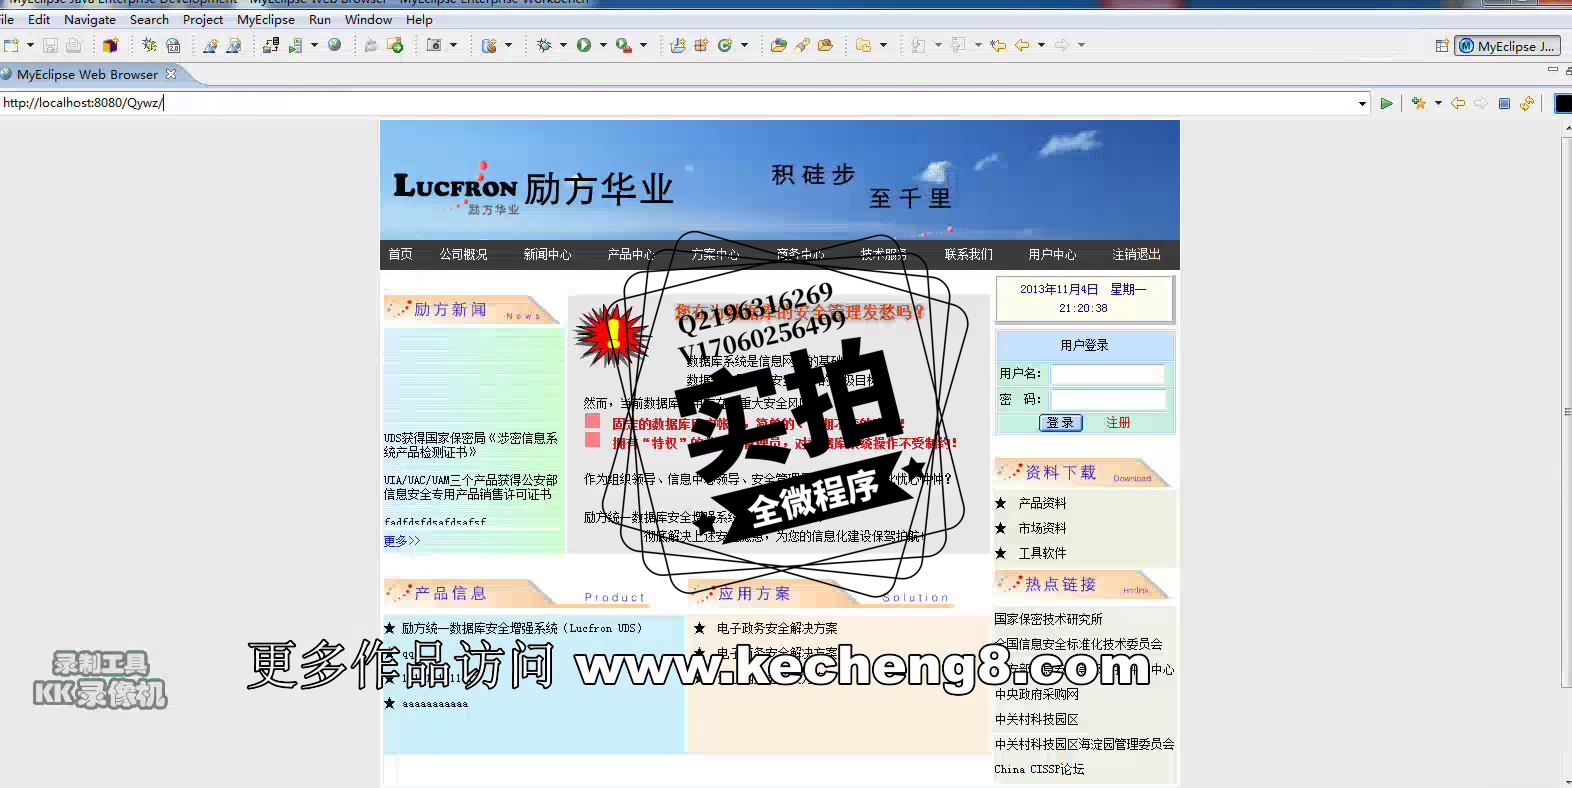Click the 注册 register link

coord(1118,423)
